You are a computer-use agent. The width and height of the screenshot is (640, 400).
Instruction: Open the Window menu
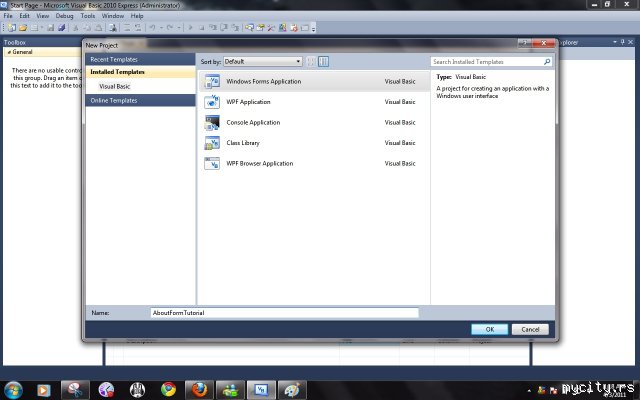[113, 16]
